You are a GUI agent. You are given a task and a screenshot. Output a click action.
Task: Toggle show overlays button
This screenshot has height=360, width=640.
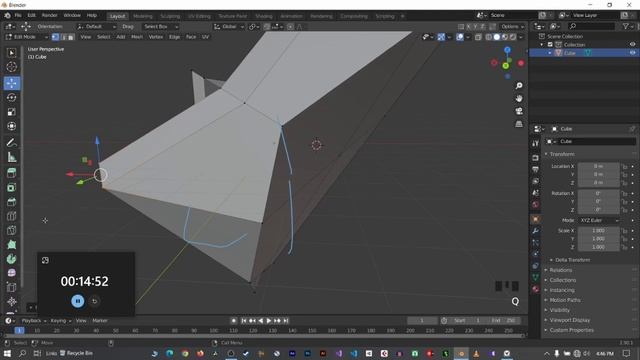point(460,37)
